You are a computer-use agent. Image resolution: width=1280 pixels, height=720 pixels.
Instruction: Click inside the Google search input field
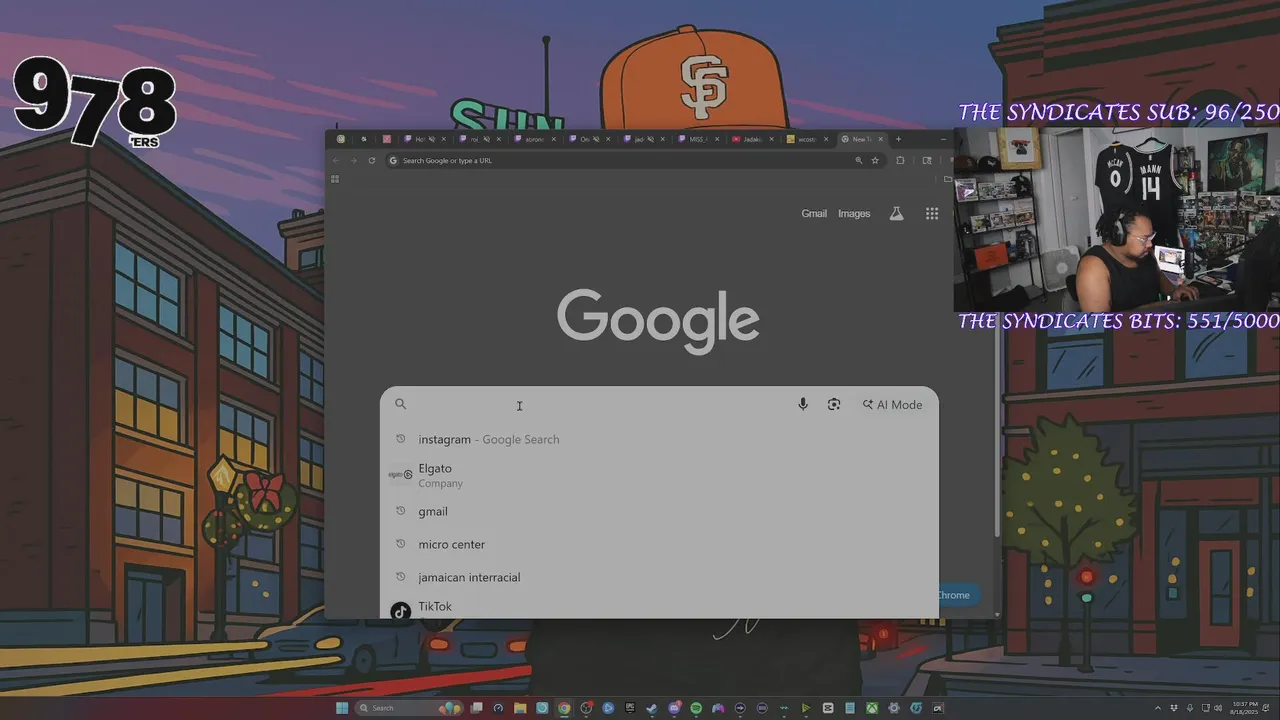tap(600, 404)
